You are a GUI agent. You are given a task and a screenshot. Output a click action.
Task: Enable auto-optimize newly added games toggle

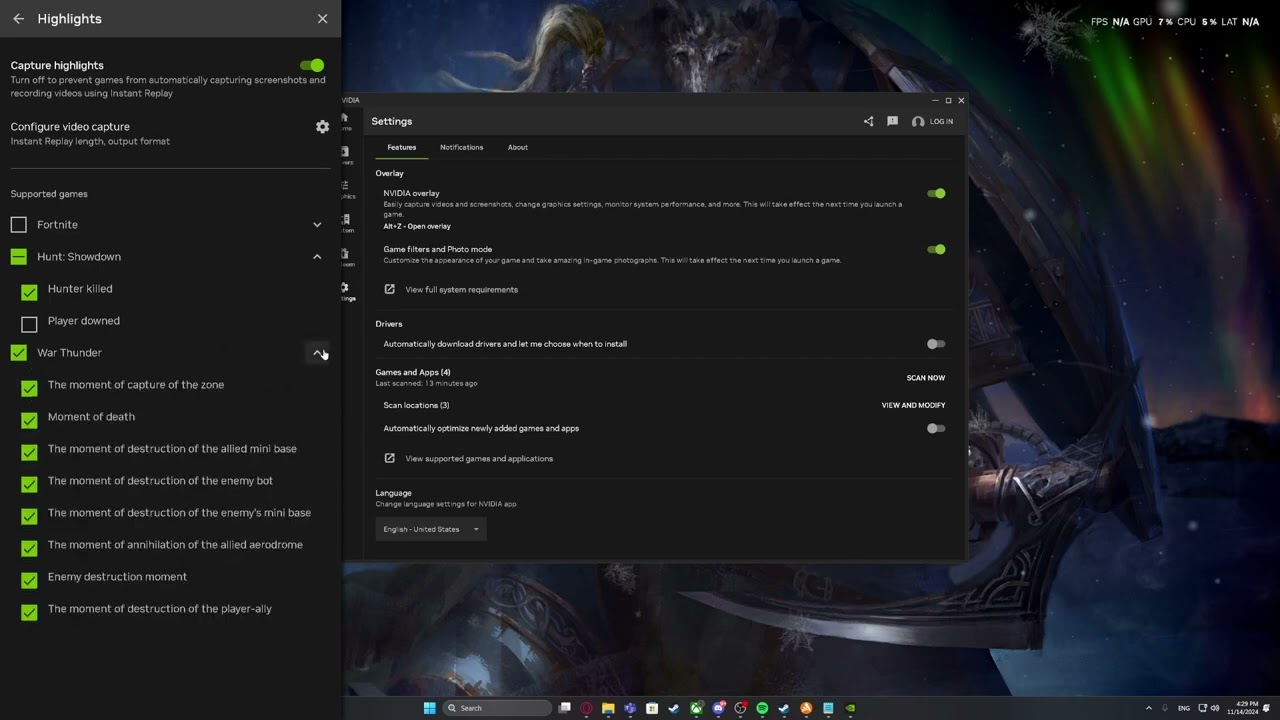(936, 428)
